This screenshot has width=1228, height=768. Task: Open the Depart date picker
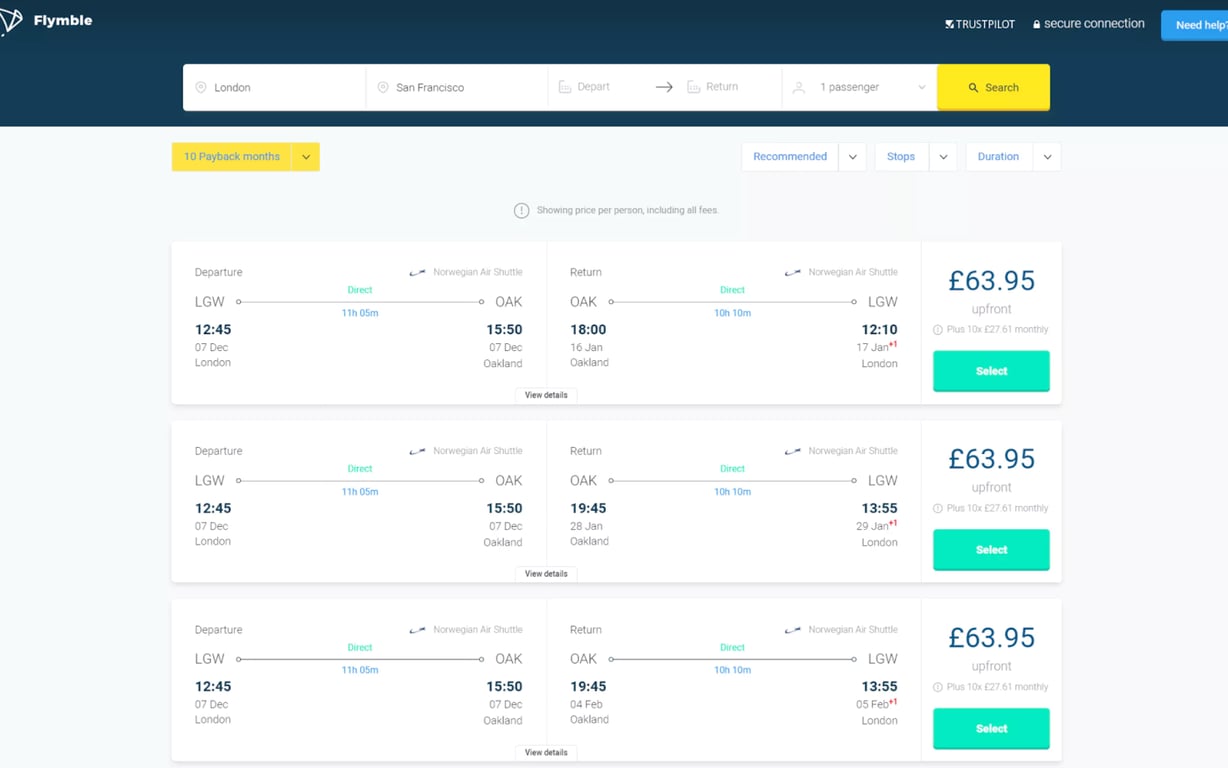pyautogui.click(x=594, y=87)
